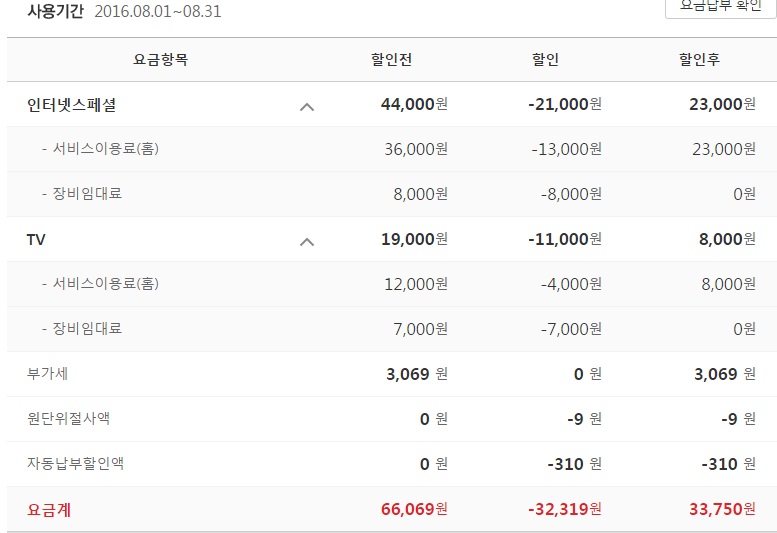Collapse the TV section chevron
This screenshot has height=533, width=777.
pos(307,240)
